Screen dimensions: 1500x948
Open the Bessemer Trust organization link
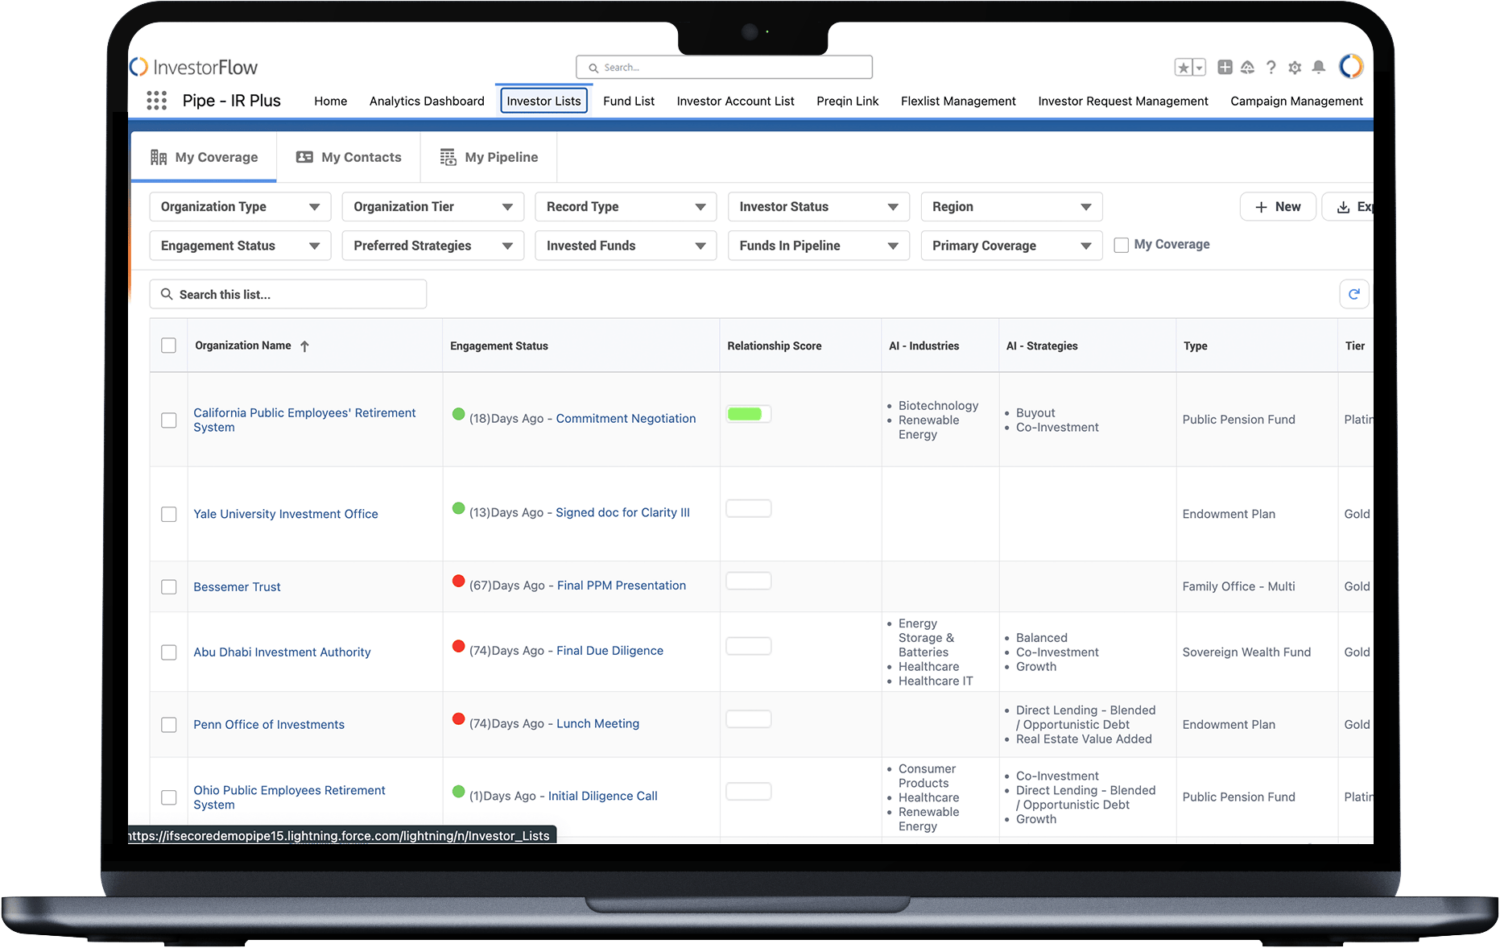(x=237, y=587)
